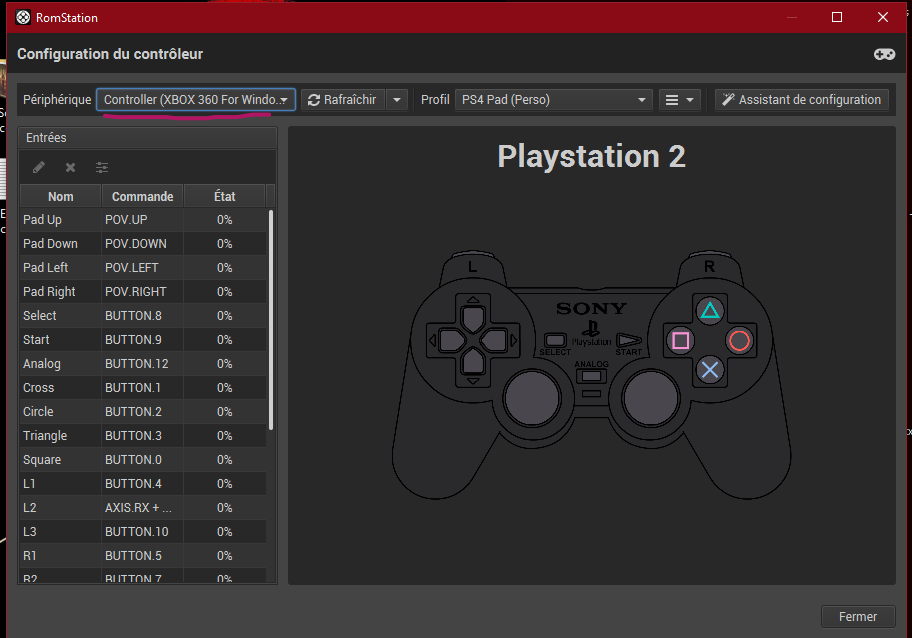Select the Analog input row

pyautogui.click(x=143, y=363)
